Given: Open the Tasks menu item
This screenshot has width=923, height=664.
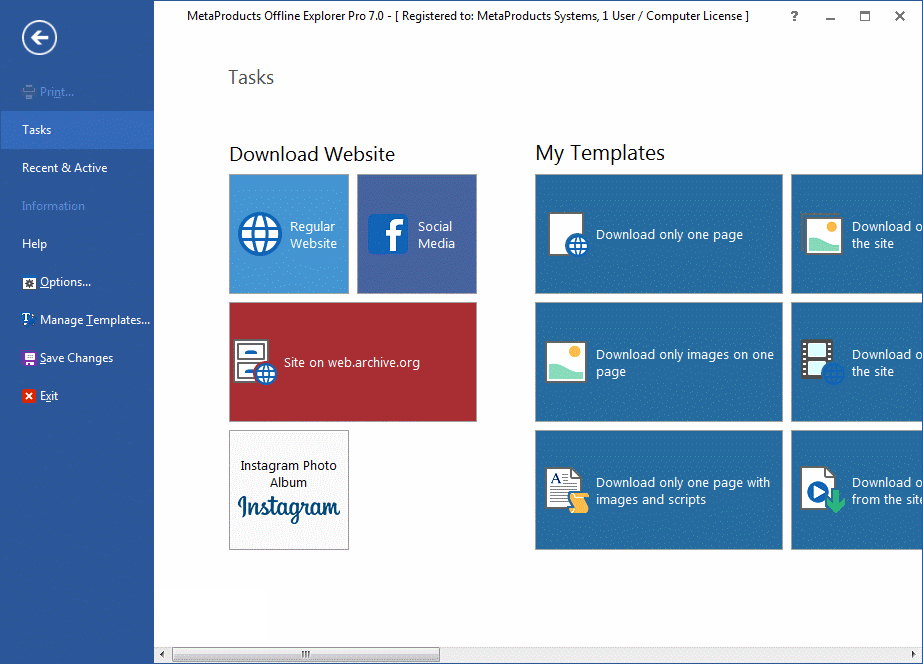Looking at the screenshot, I should click(37, 130).
